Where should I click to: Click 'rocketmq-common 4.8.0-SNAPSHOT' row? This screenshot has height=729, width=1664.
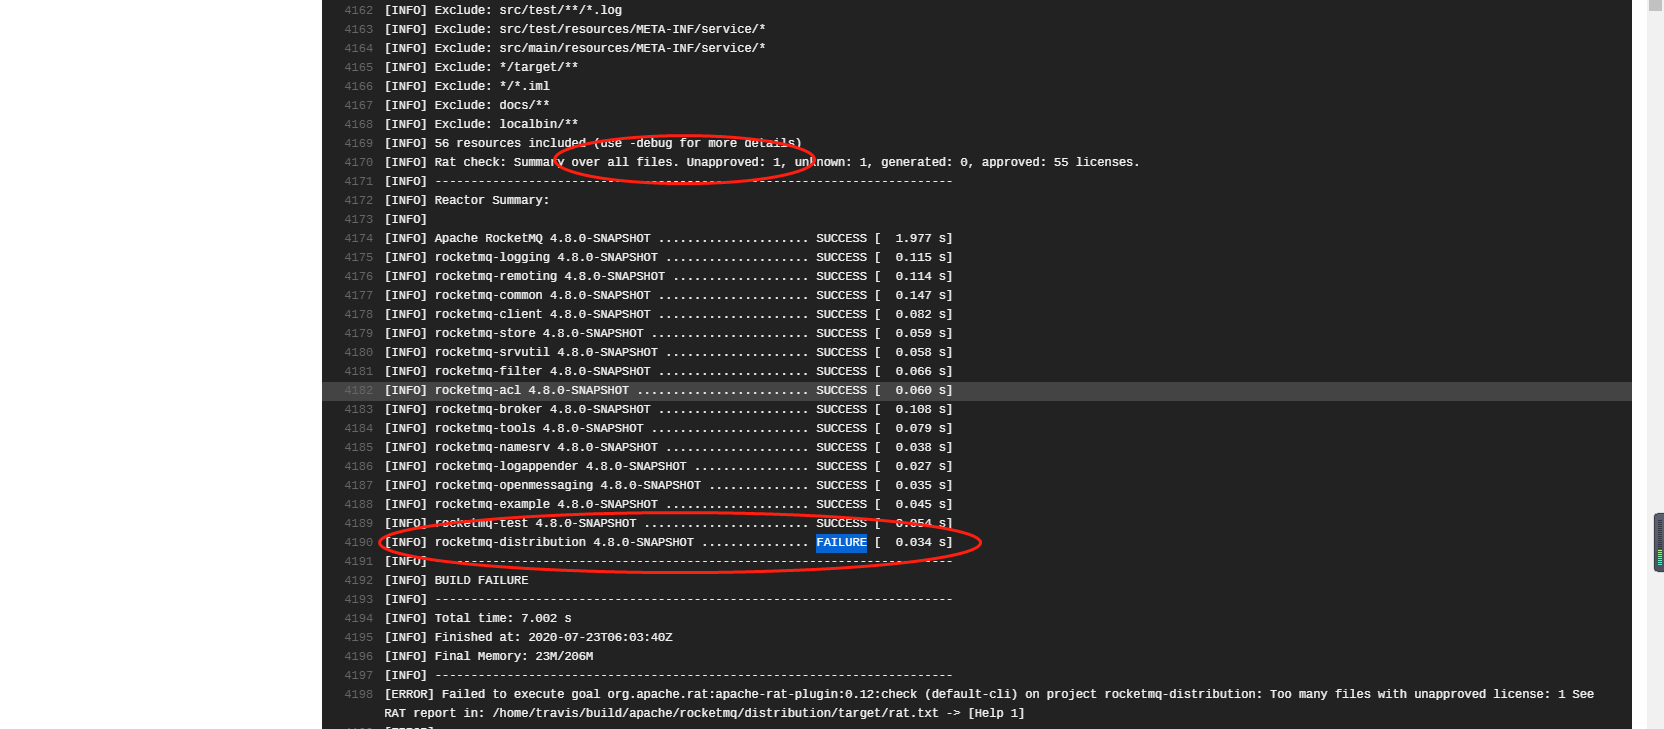[x=668, y=295]
